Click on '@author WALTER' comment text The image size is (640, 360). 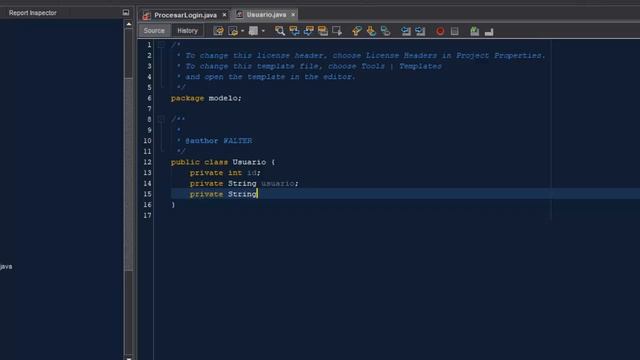(x=218, y=141)
